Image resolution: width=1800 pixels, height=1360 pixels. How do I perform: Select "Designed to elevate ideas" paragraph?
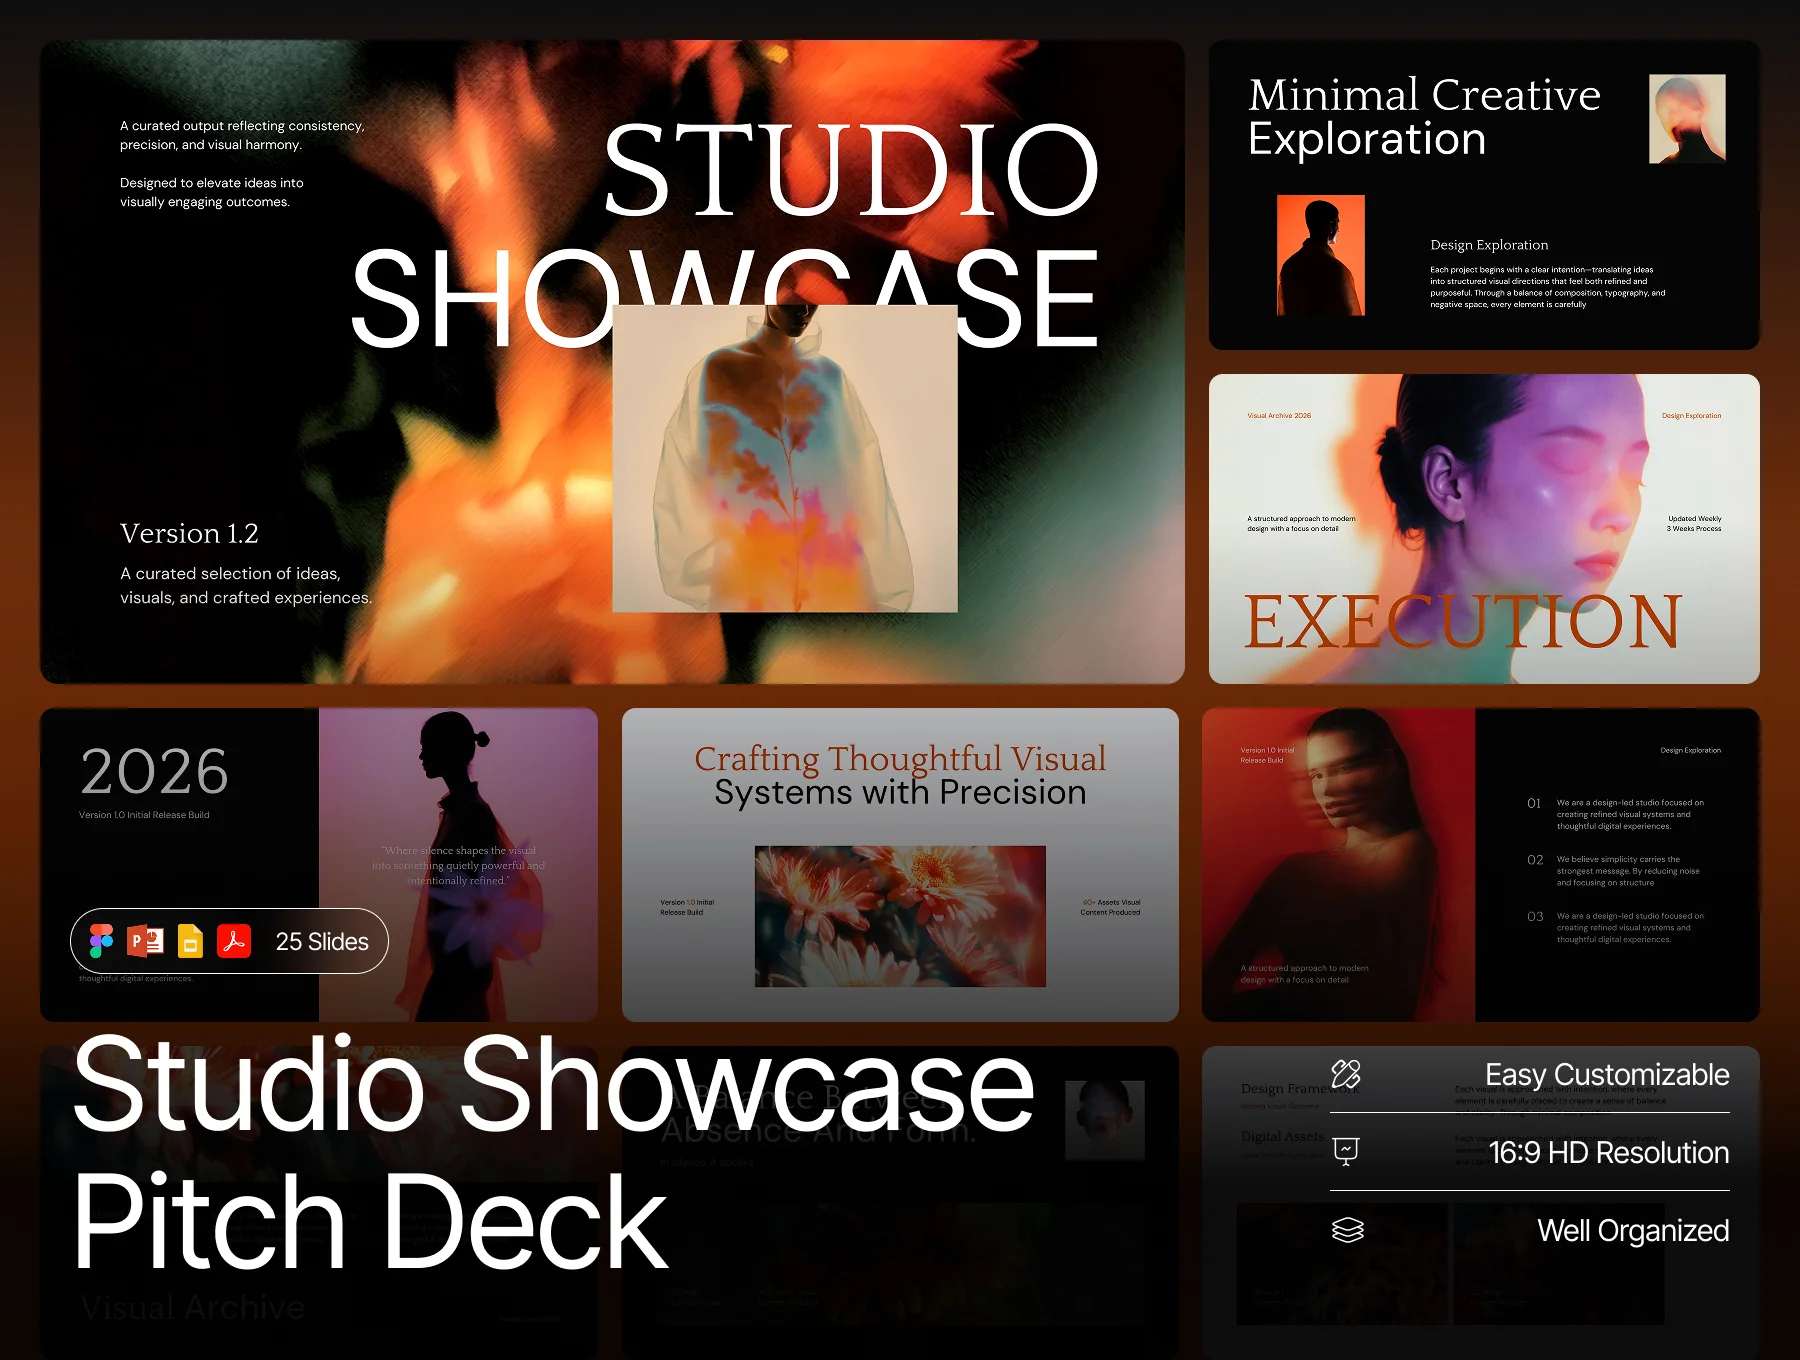coord(212,192)
